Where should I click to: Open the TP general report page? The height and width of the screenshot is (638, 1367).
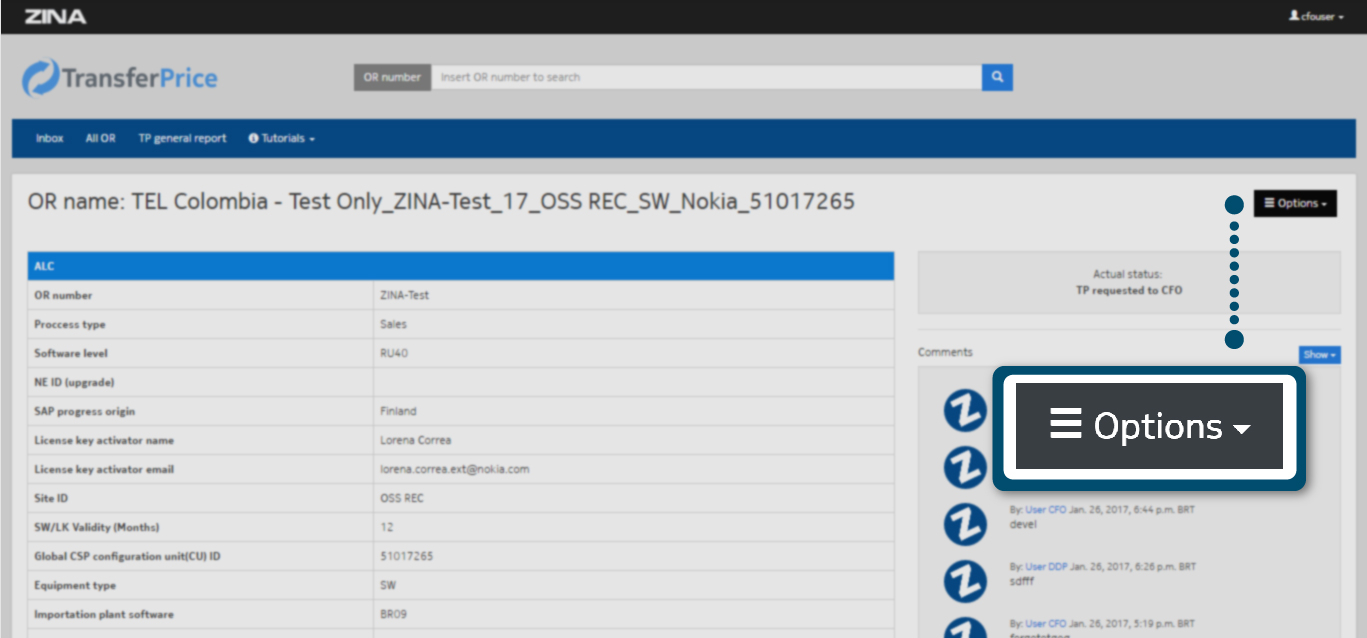182,139
